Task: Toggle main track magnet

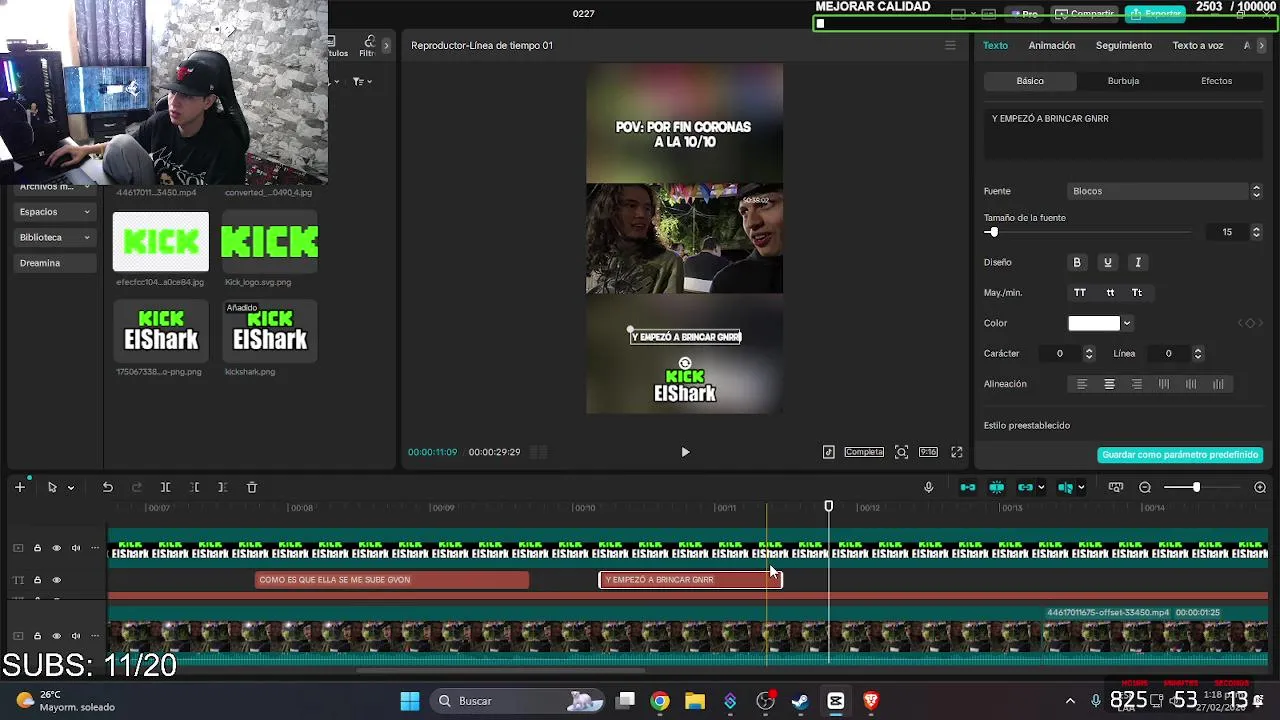Action: [x=967, y=487]
